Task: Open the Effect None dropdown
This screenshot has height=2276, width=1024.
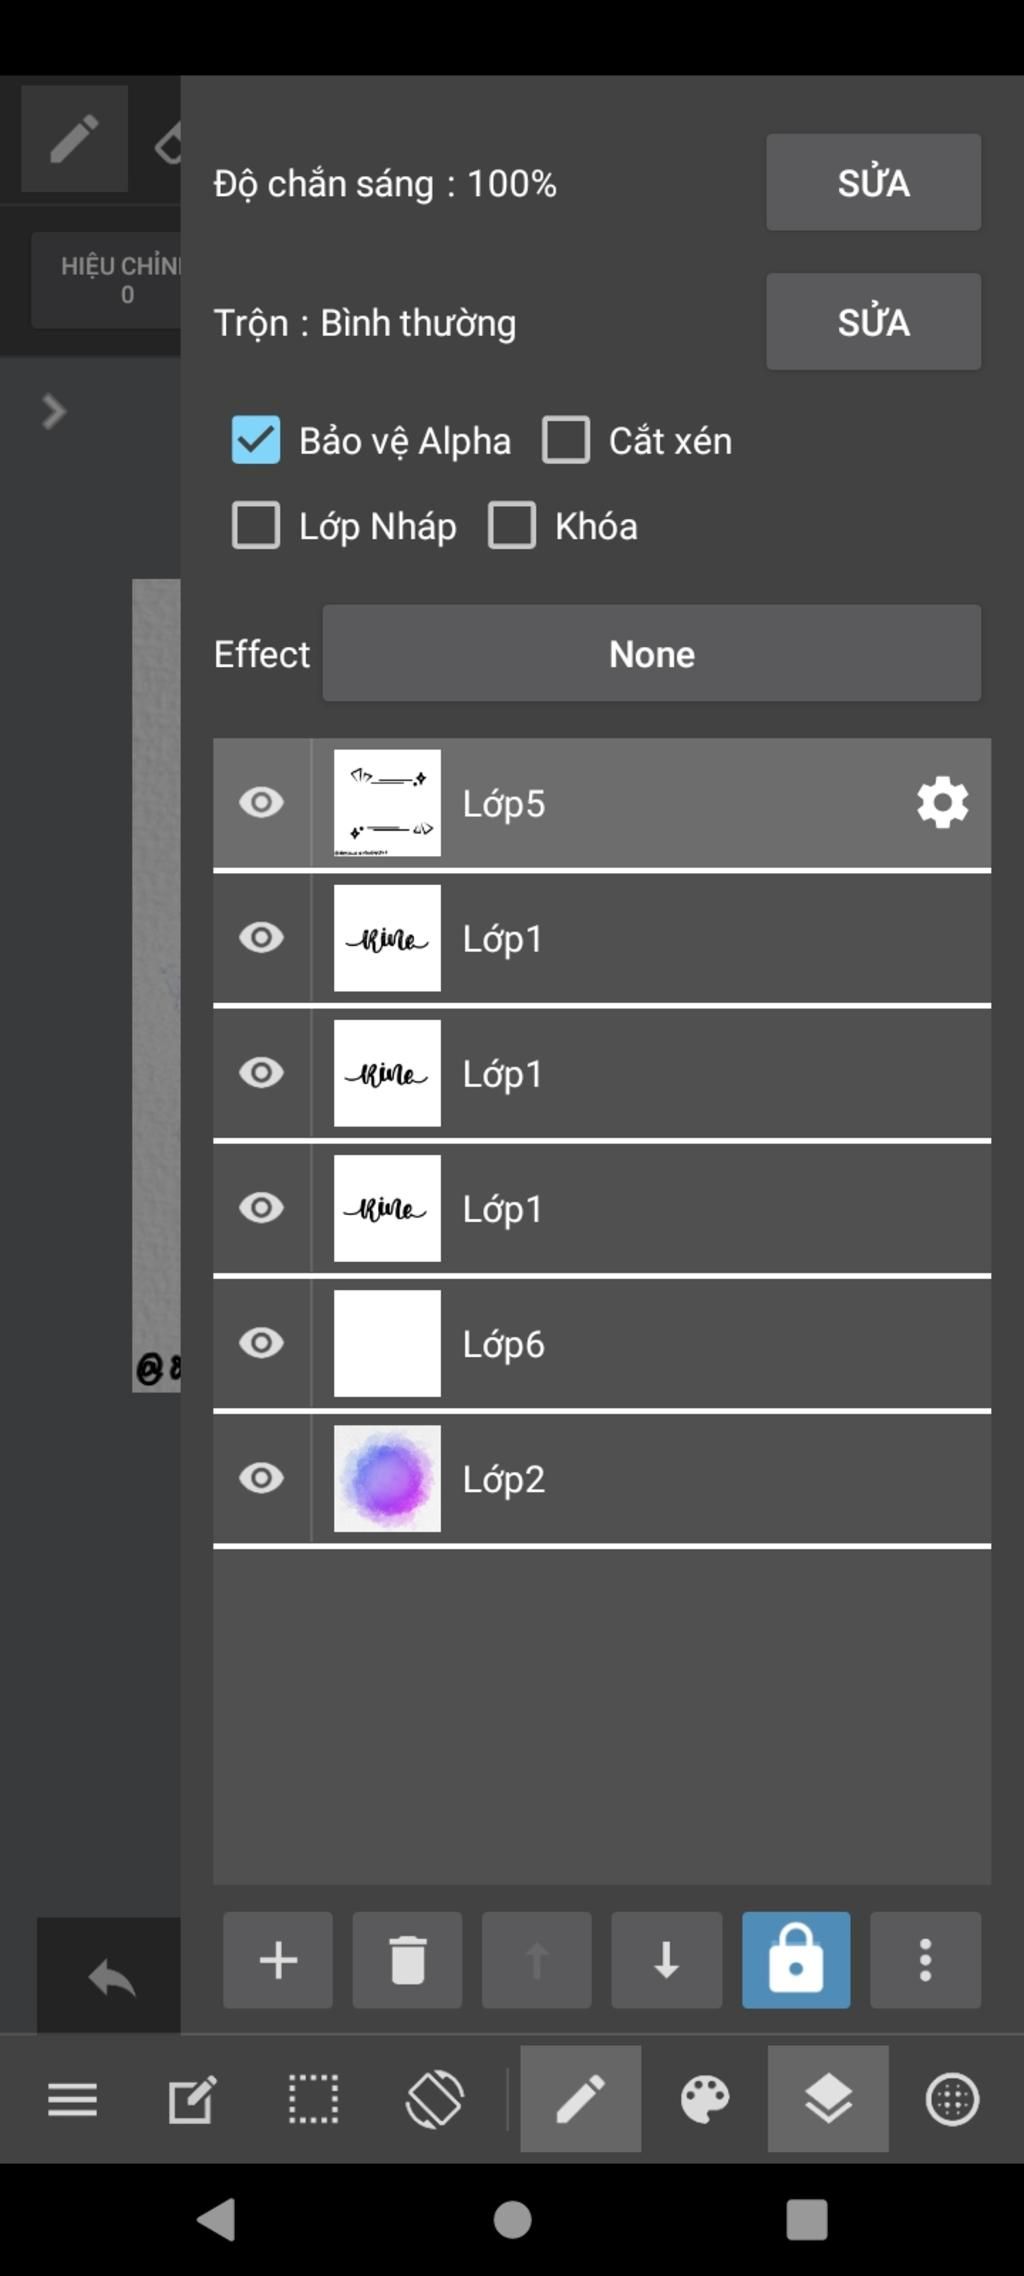Action: 652,653
